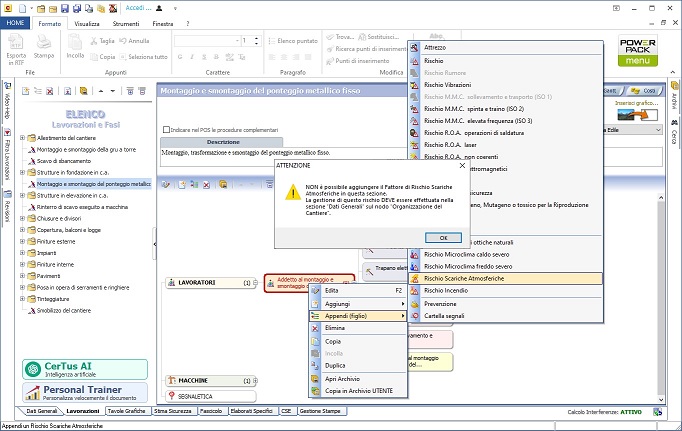
Task: Click OK in the ATTENZIONE dialog
Action: point(443,238)
